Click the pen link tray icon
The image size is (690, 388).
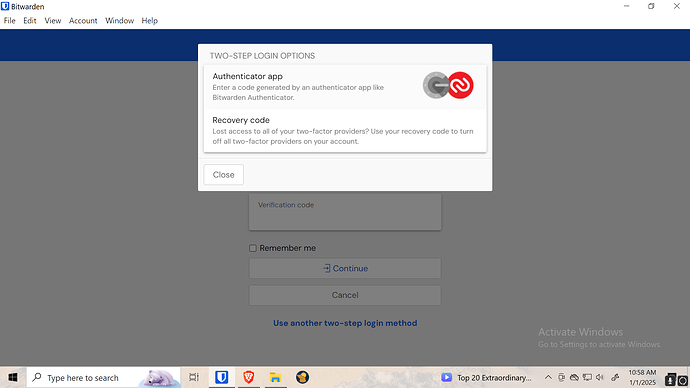click(x=615, y=377)
